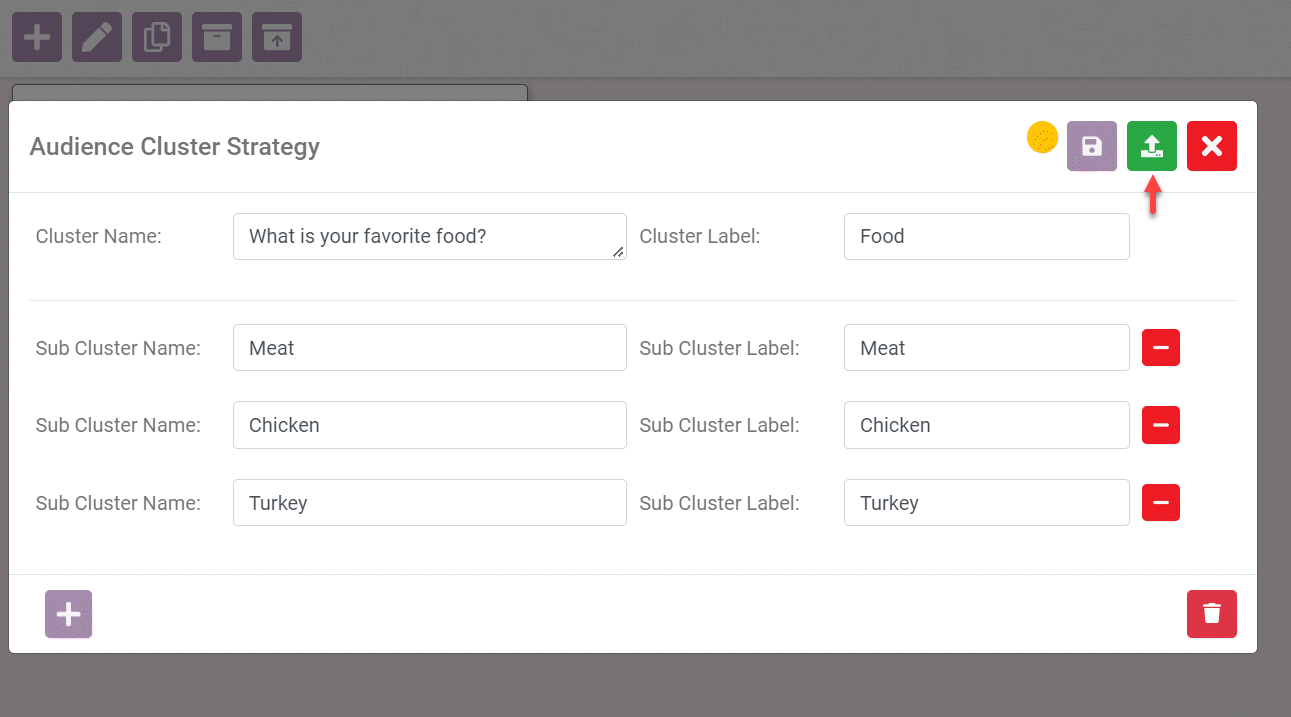Select the Turkey Sub Cluster Label field
The height and width of the screenshot is (717, 1291).
tap(986, 502)
